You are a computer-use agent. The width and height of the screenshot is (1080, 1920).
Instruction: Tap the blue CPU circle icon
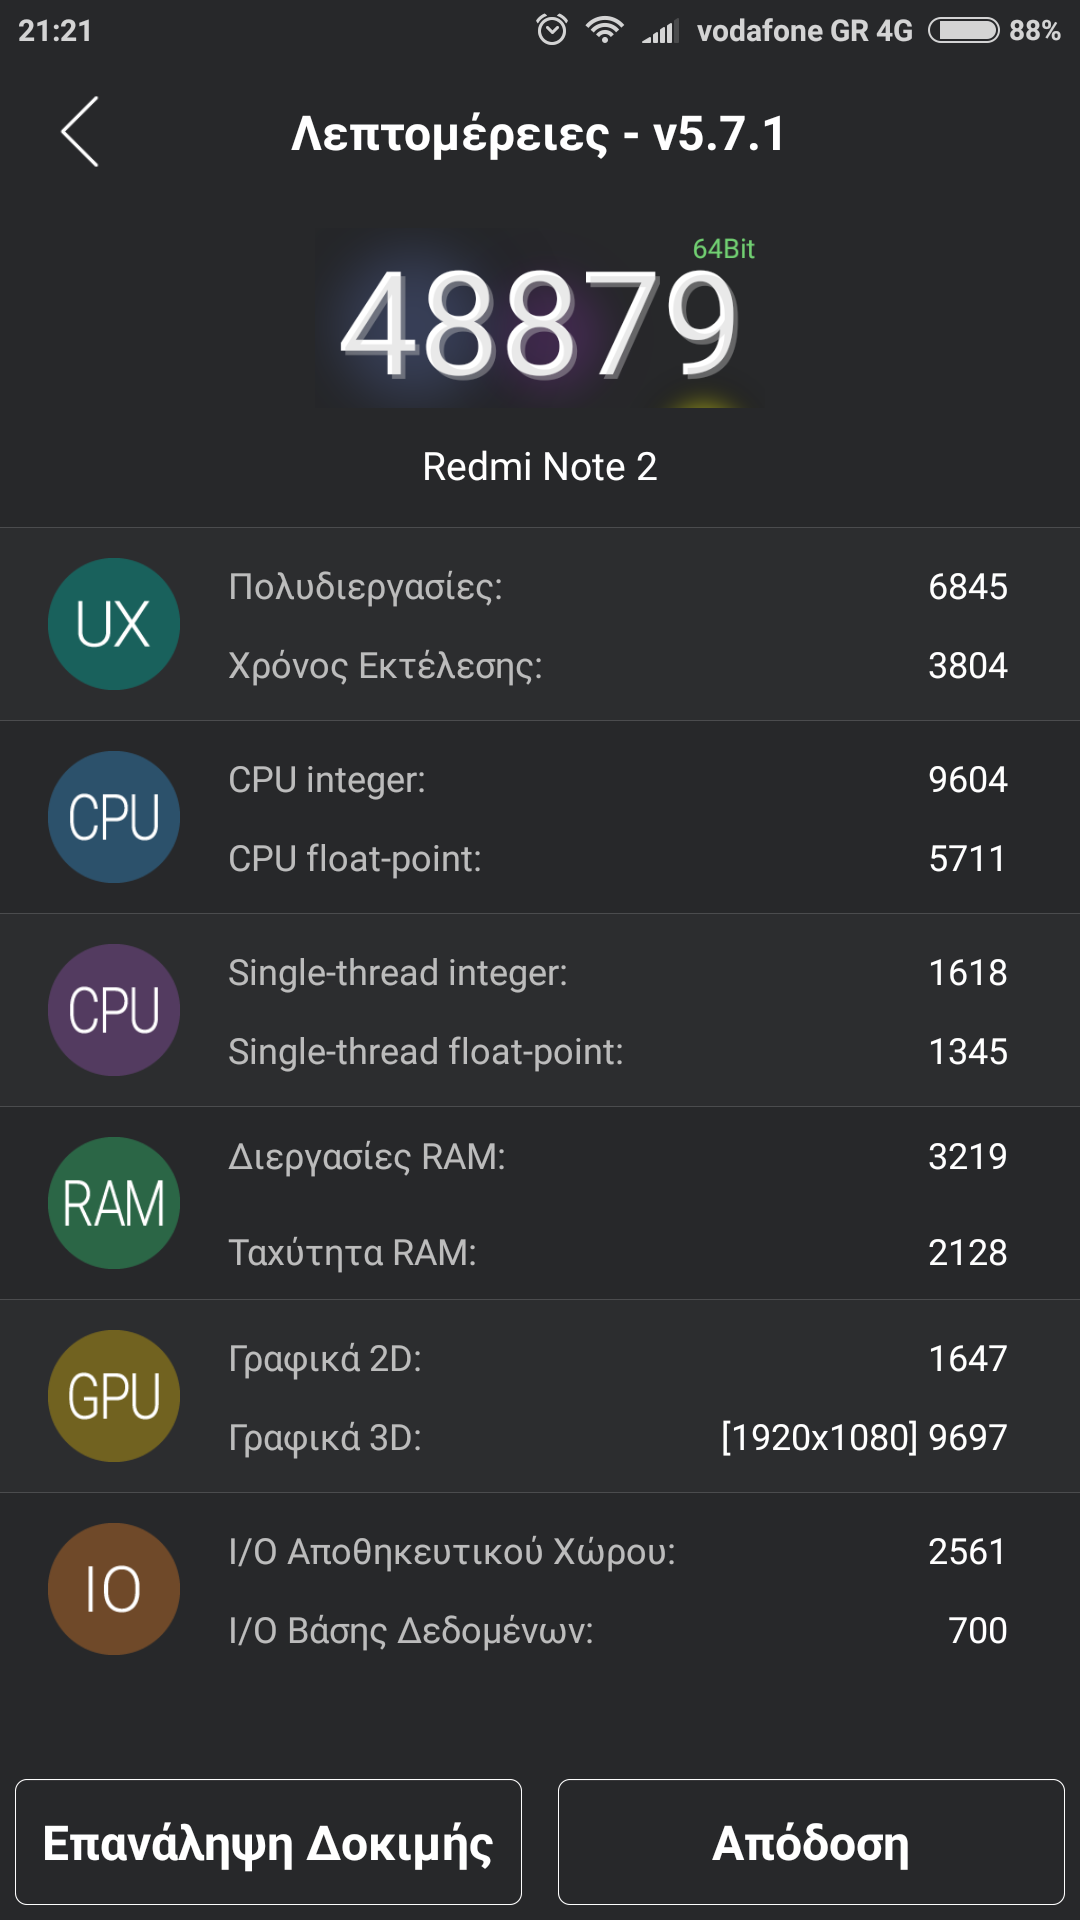pos(114,817)
